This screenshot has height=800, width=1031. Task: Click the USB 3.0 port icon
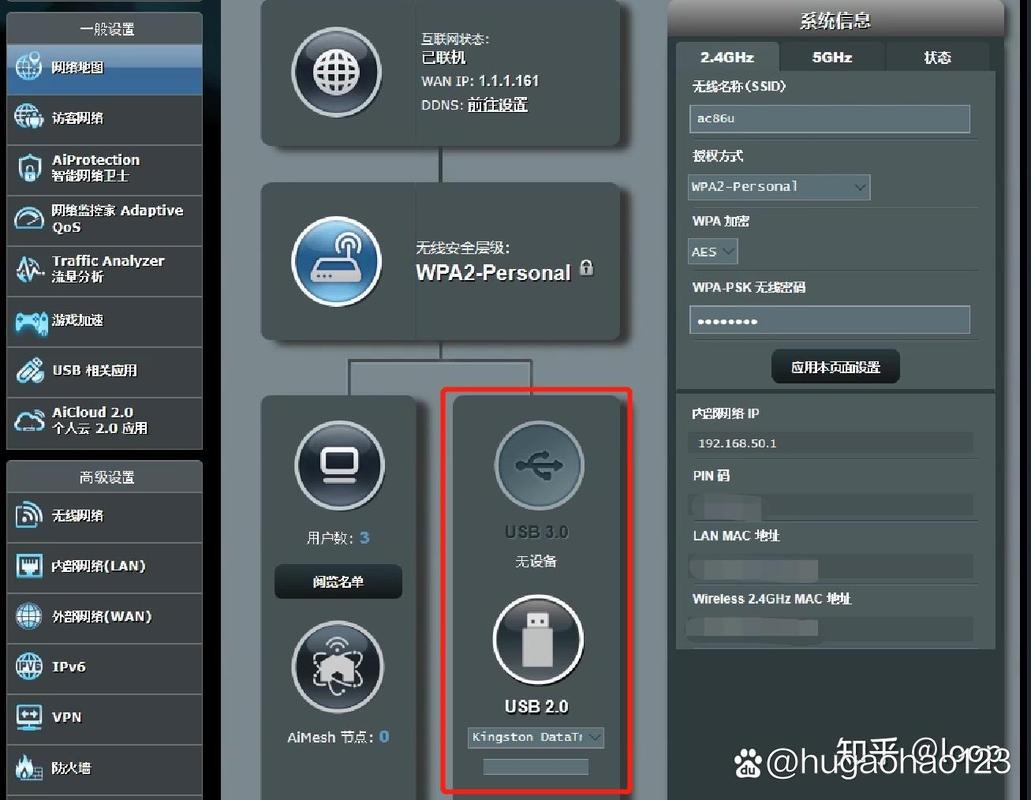click(539, 465)
